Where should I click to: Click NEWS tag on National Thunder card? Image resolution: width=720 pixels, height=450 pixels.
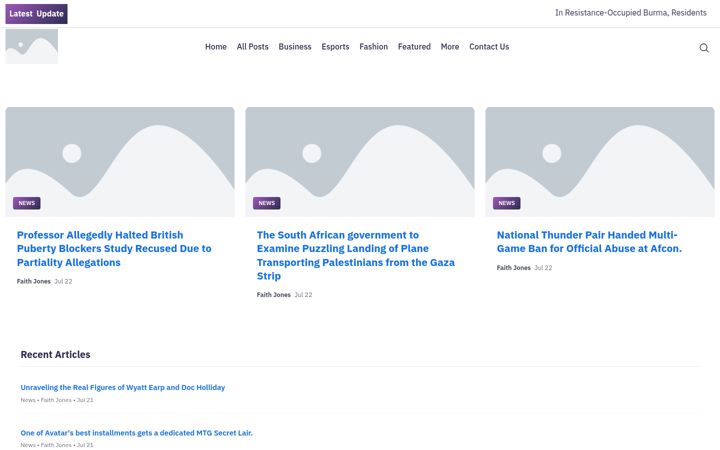[506, 203]
